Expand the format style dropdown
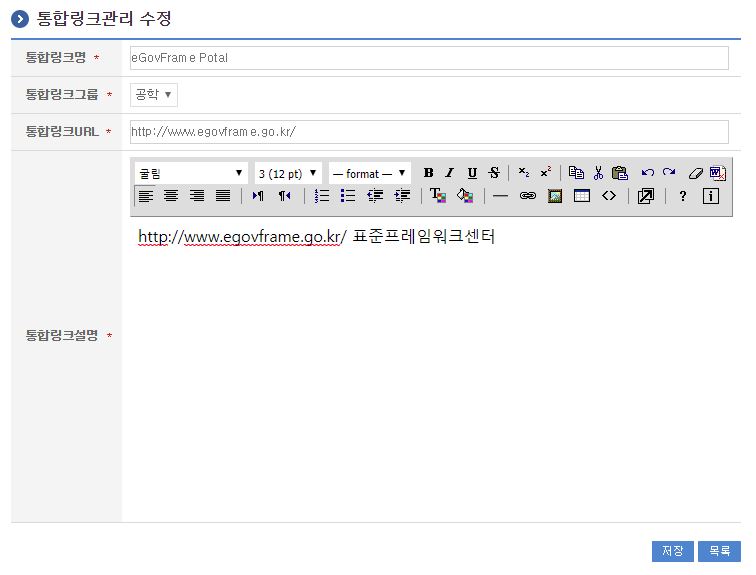This screenshot has height=575, width=756. [369, 173]
